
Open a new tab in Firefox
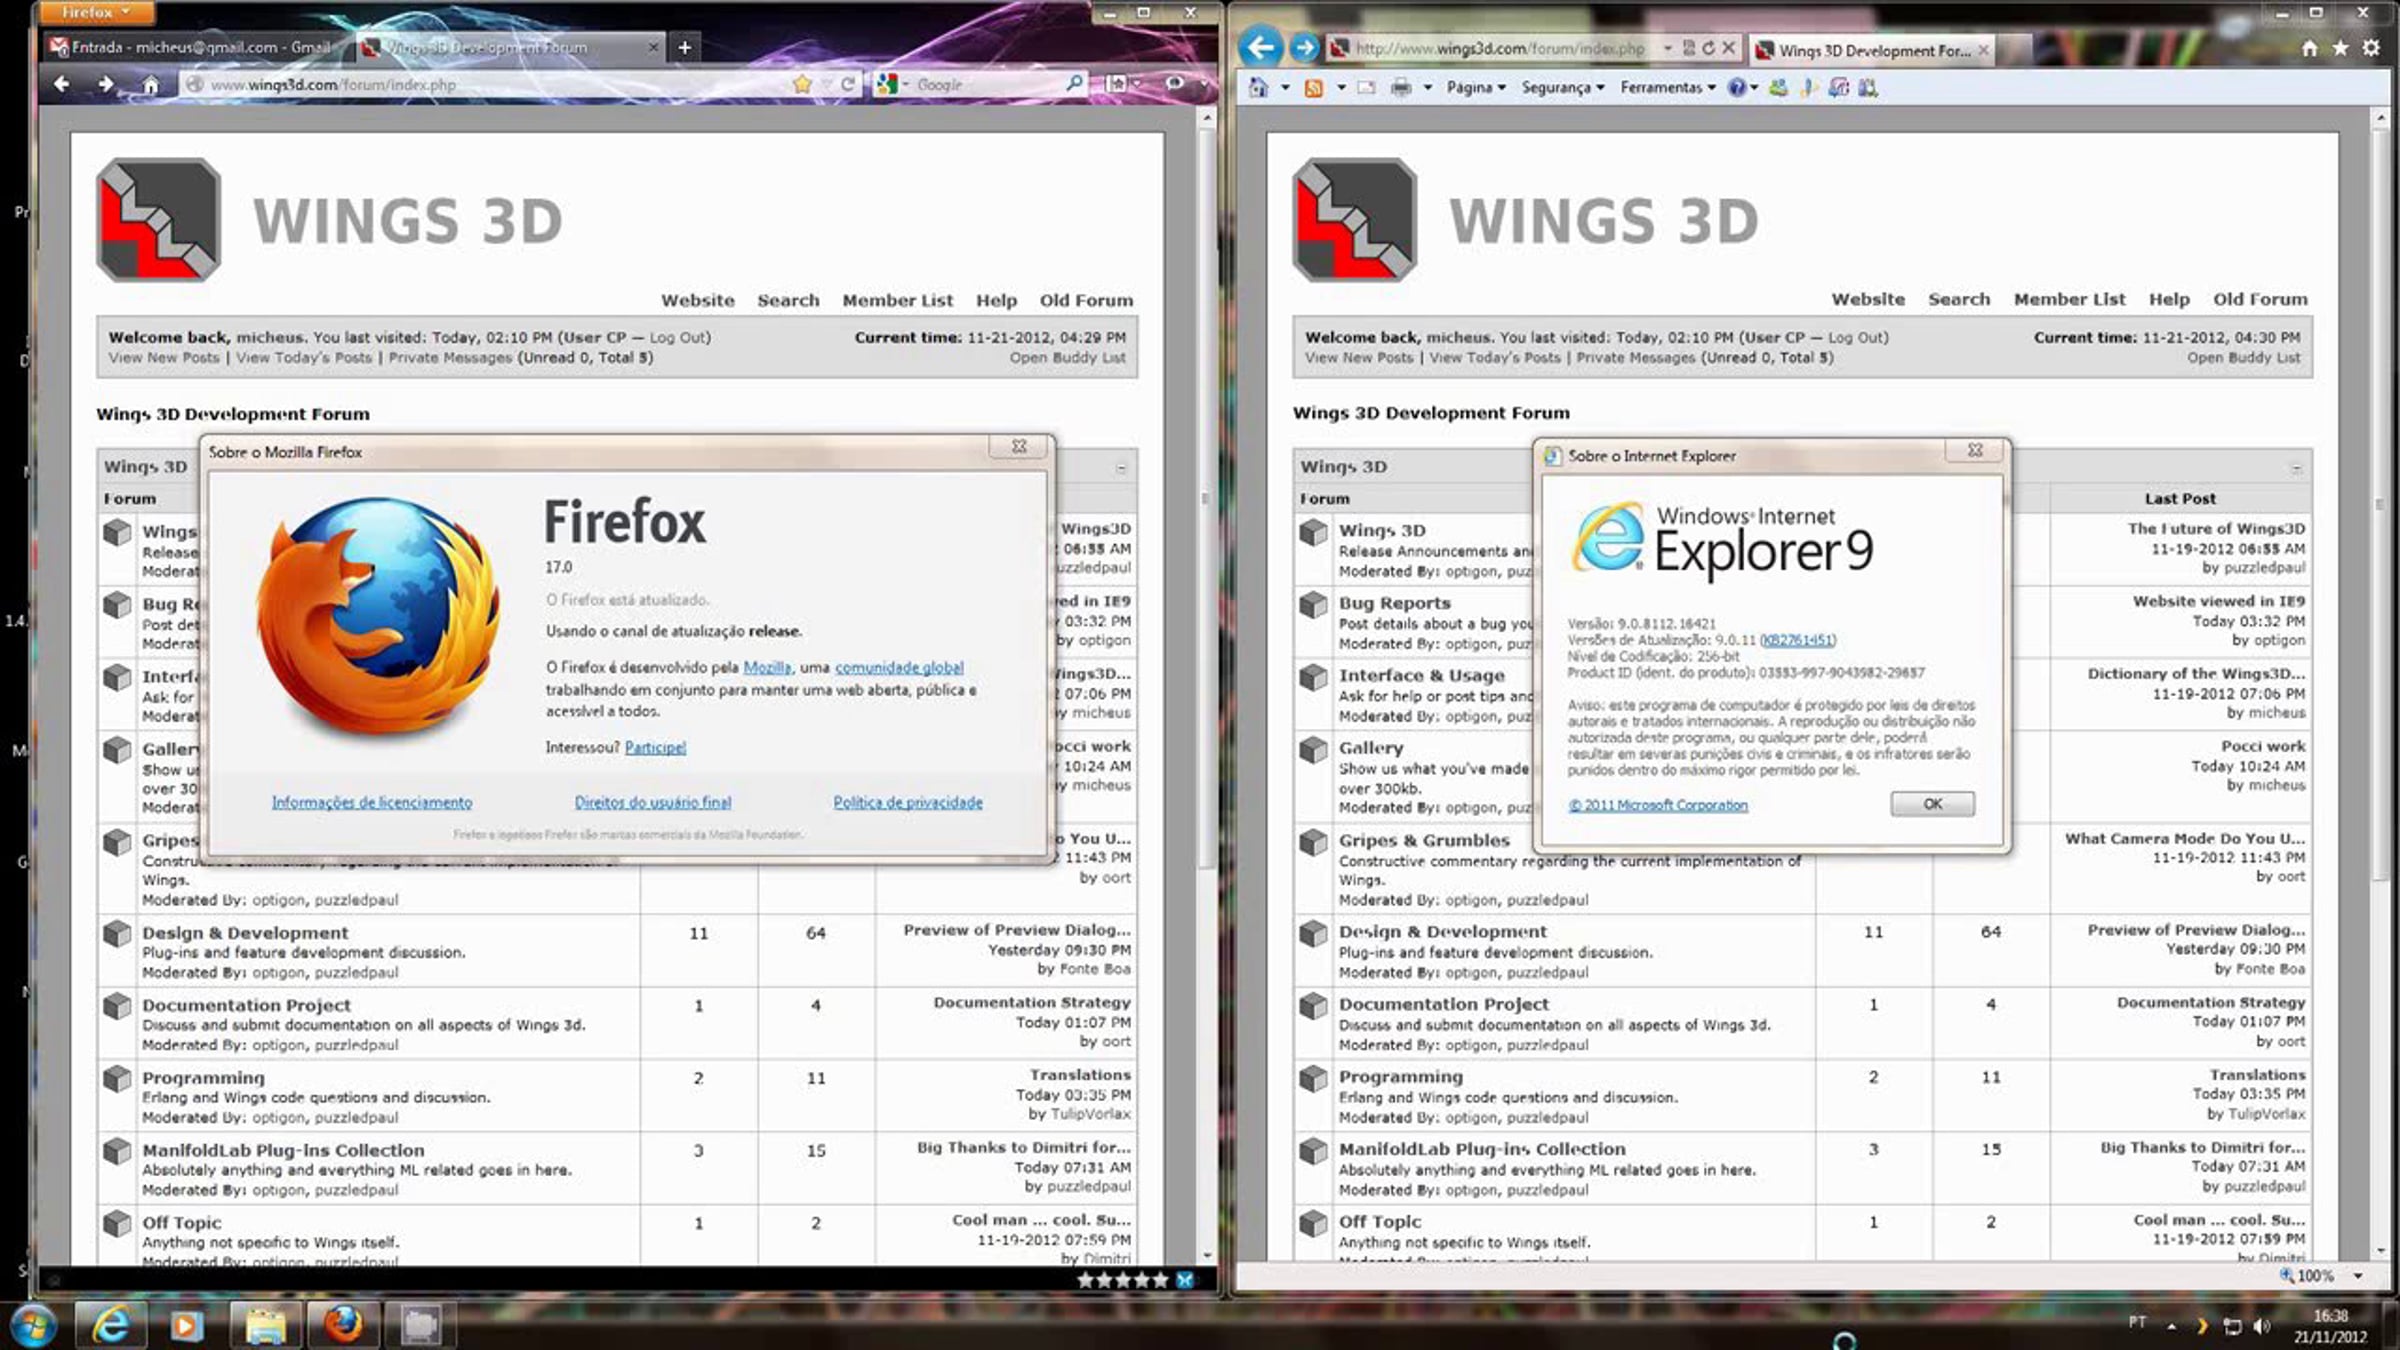(x=685, y=47)
